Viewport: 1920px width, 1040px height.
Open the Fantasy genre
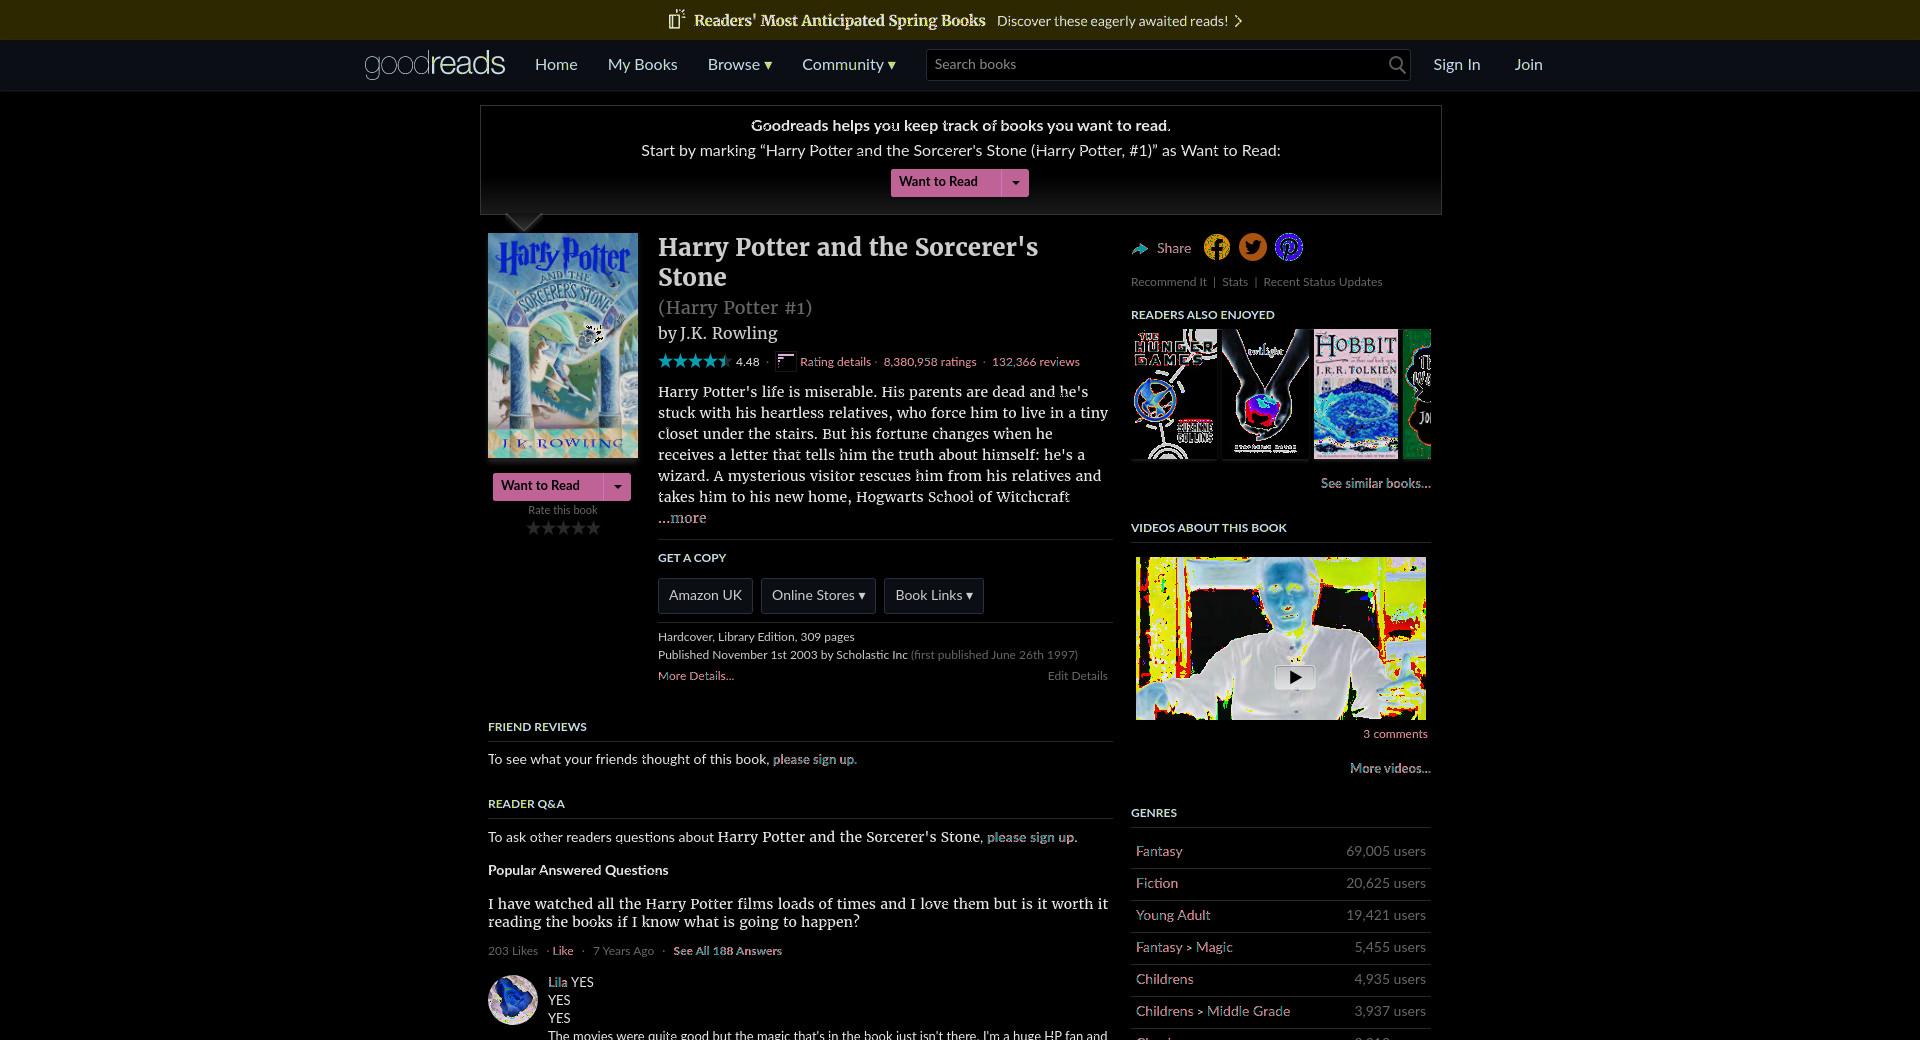(1159, 852)
